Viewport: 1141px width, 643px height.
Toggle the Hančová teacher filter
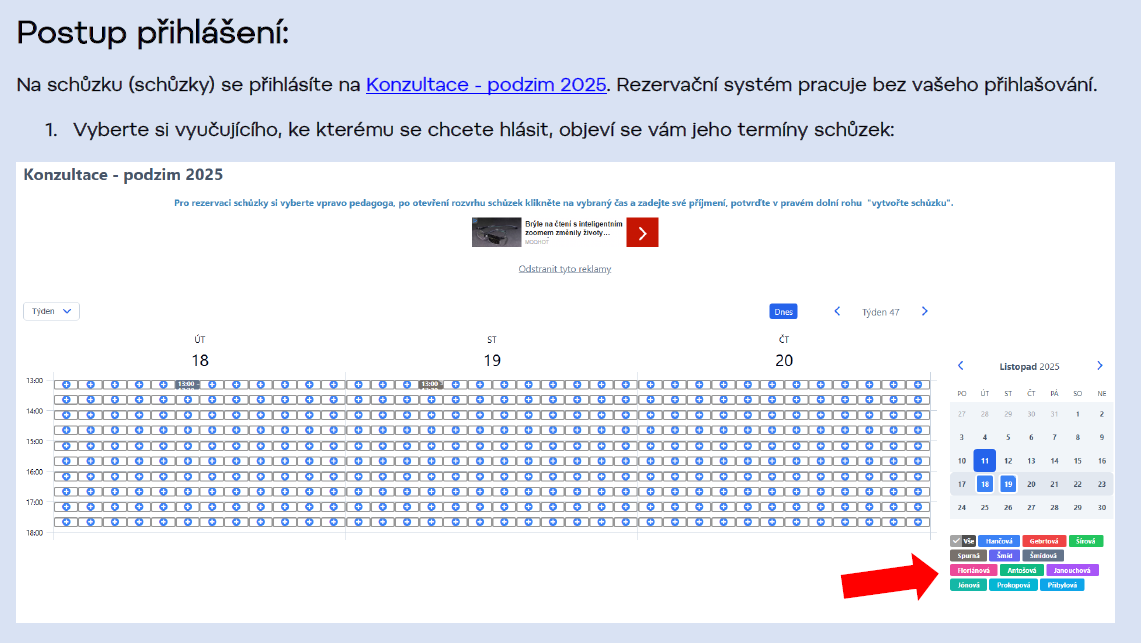point(999,541)
